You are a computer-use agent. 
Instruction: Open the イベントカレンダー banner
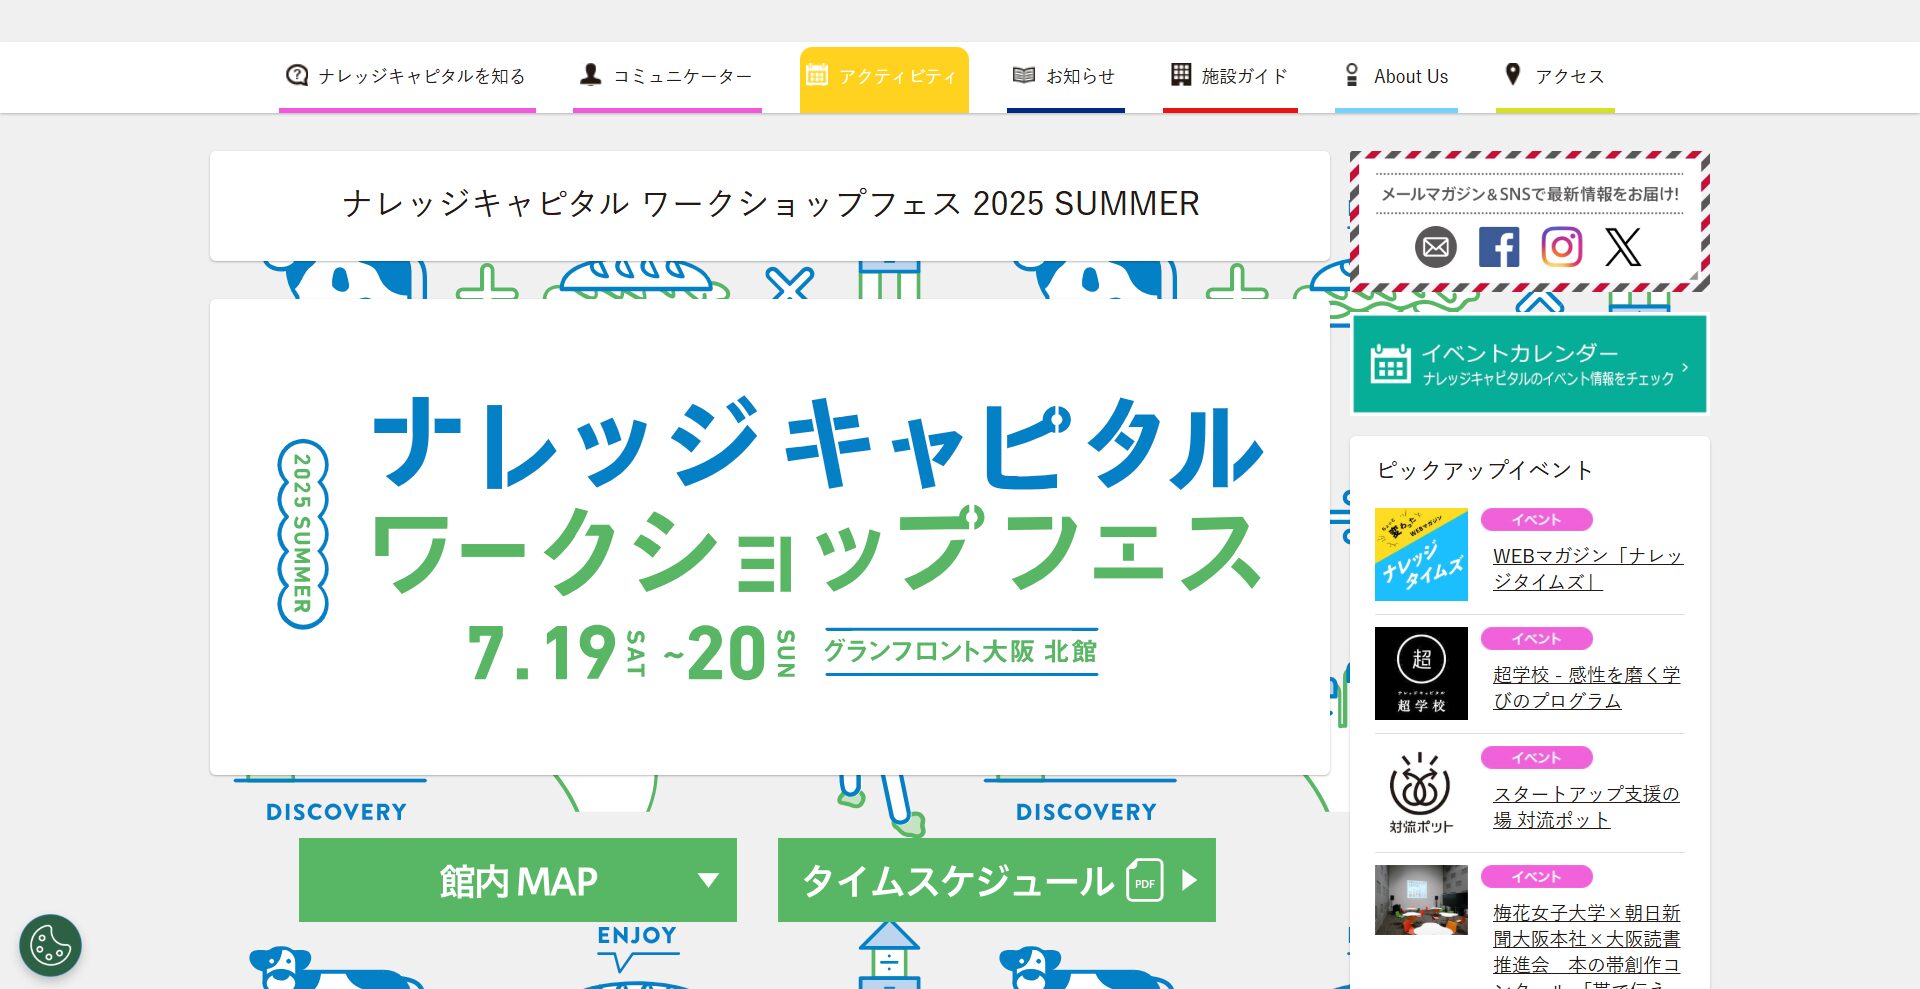pos(1530,364)
